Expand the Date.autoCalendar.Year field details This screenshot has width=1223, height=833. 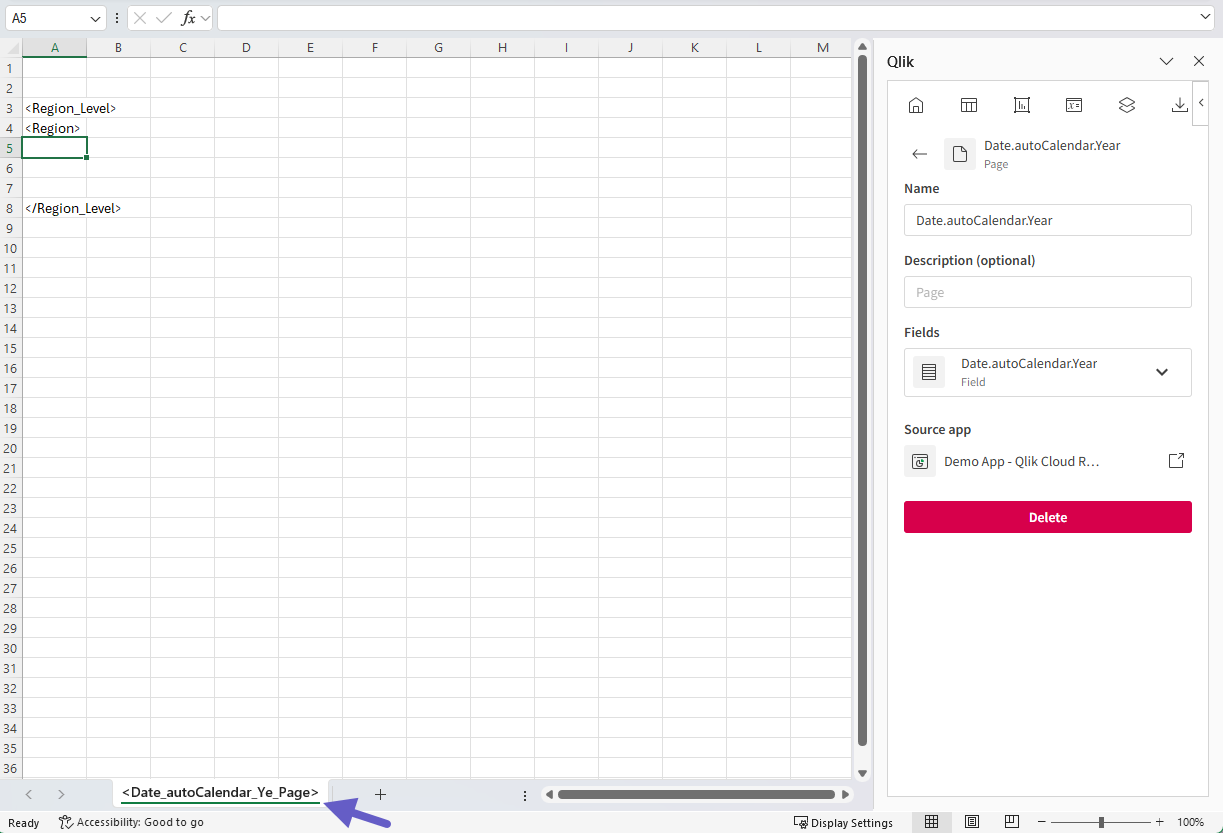click(1162, 372)
